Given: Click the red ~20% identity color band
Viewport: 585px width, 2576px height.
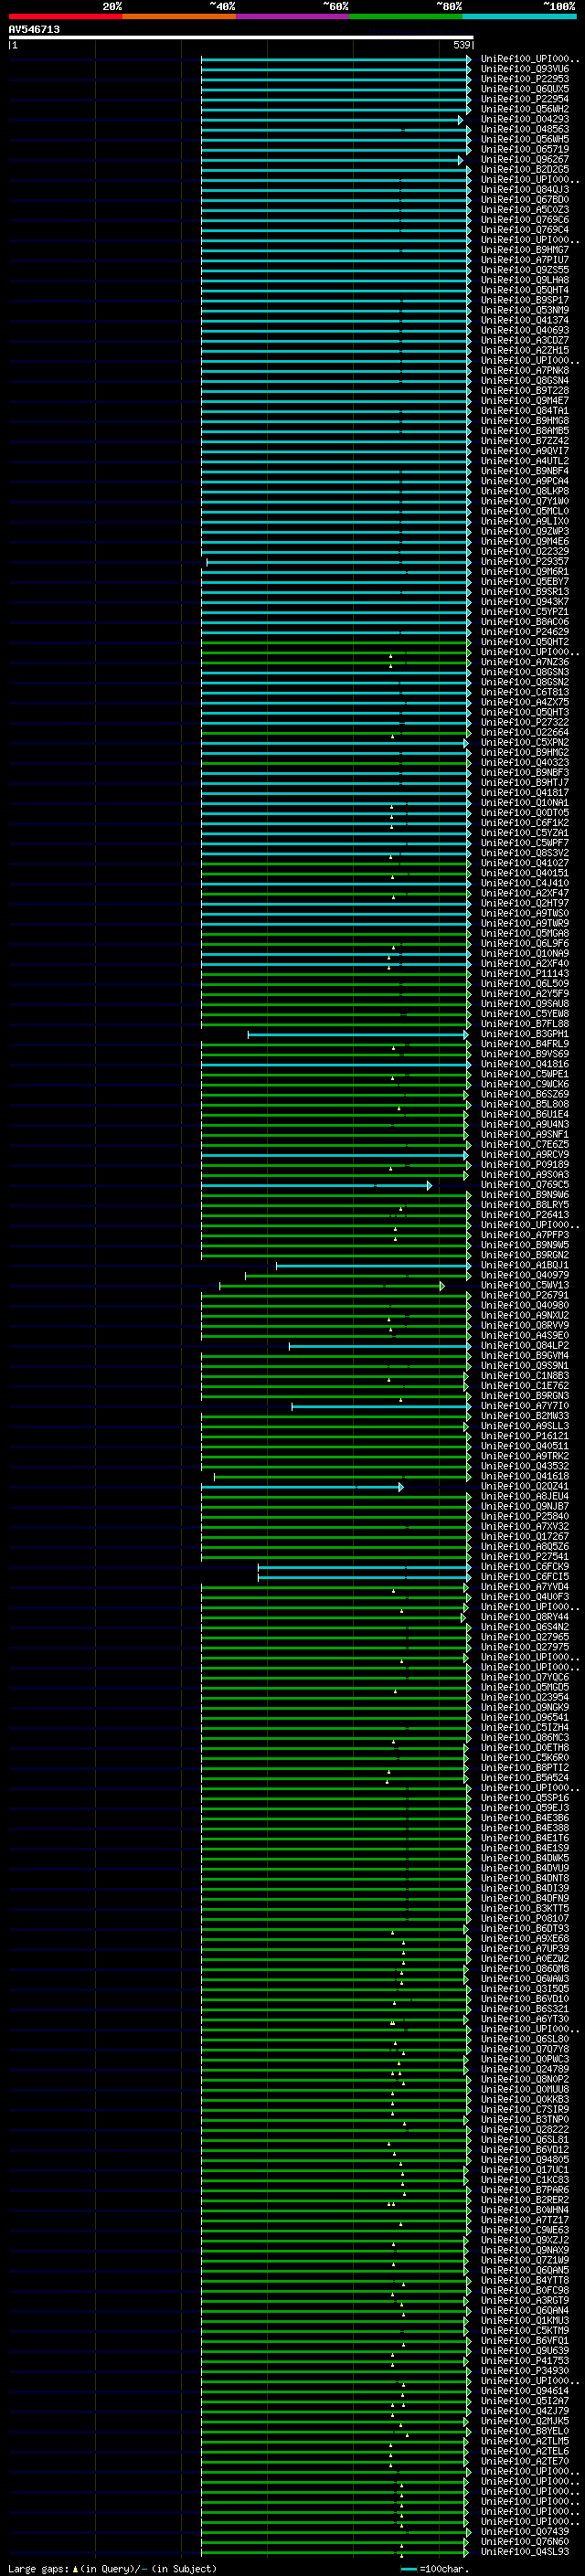Looking at the screenshot, I should (65, 16).
